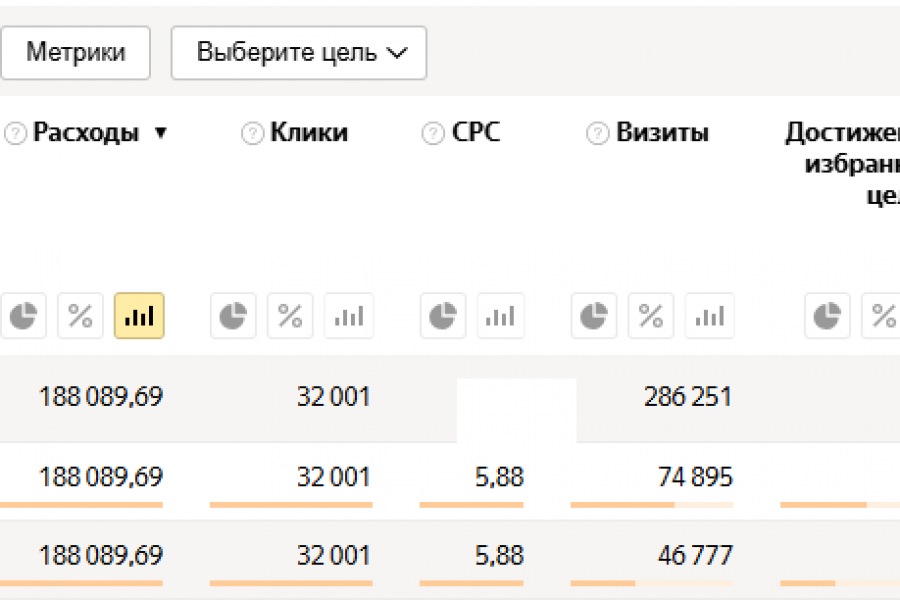Switch Клики column to percent view
Image resolution: width=900 pixels, height=600 pixels.
coord(291,316)
